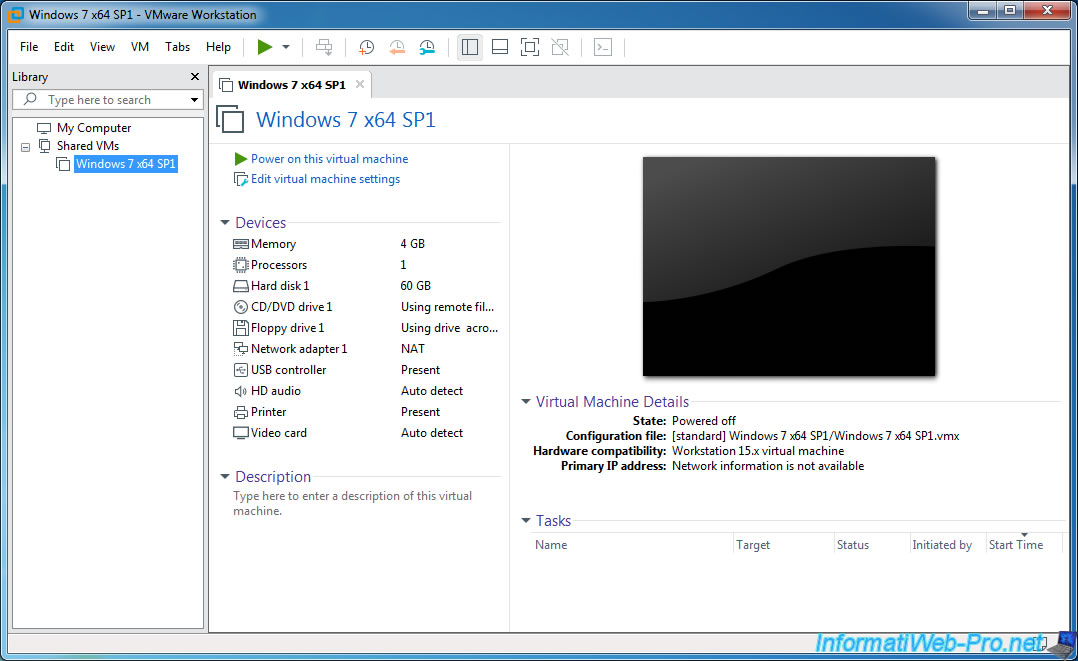
Task: Click the Network adapter 1 device icon
Action: click(x=241, y=349)
